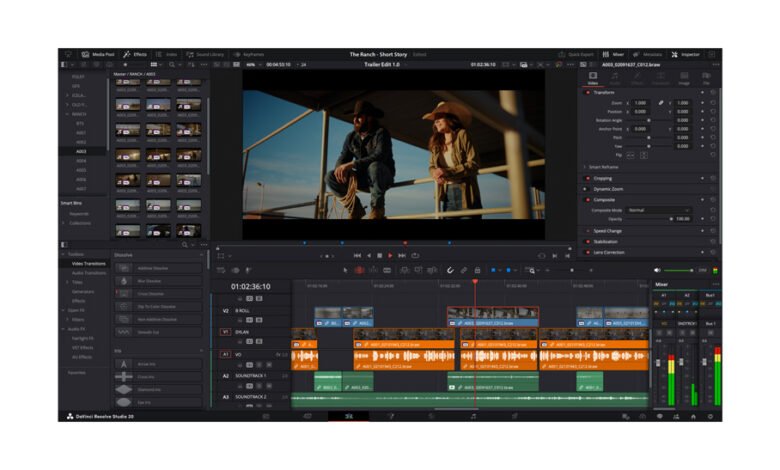Open the Media Pool panel
This screenshot has height=470, width=780.
(98, 54)
